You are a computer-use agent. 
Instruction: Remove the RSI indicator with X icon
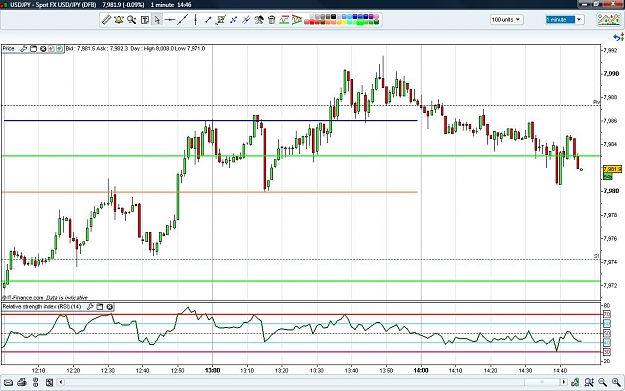[x=110, y=307]
